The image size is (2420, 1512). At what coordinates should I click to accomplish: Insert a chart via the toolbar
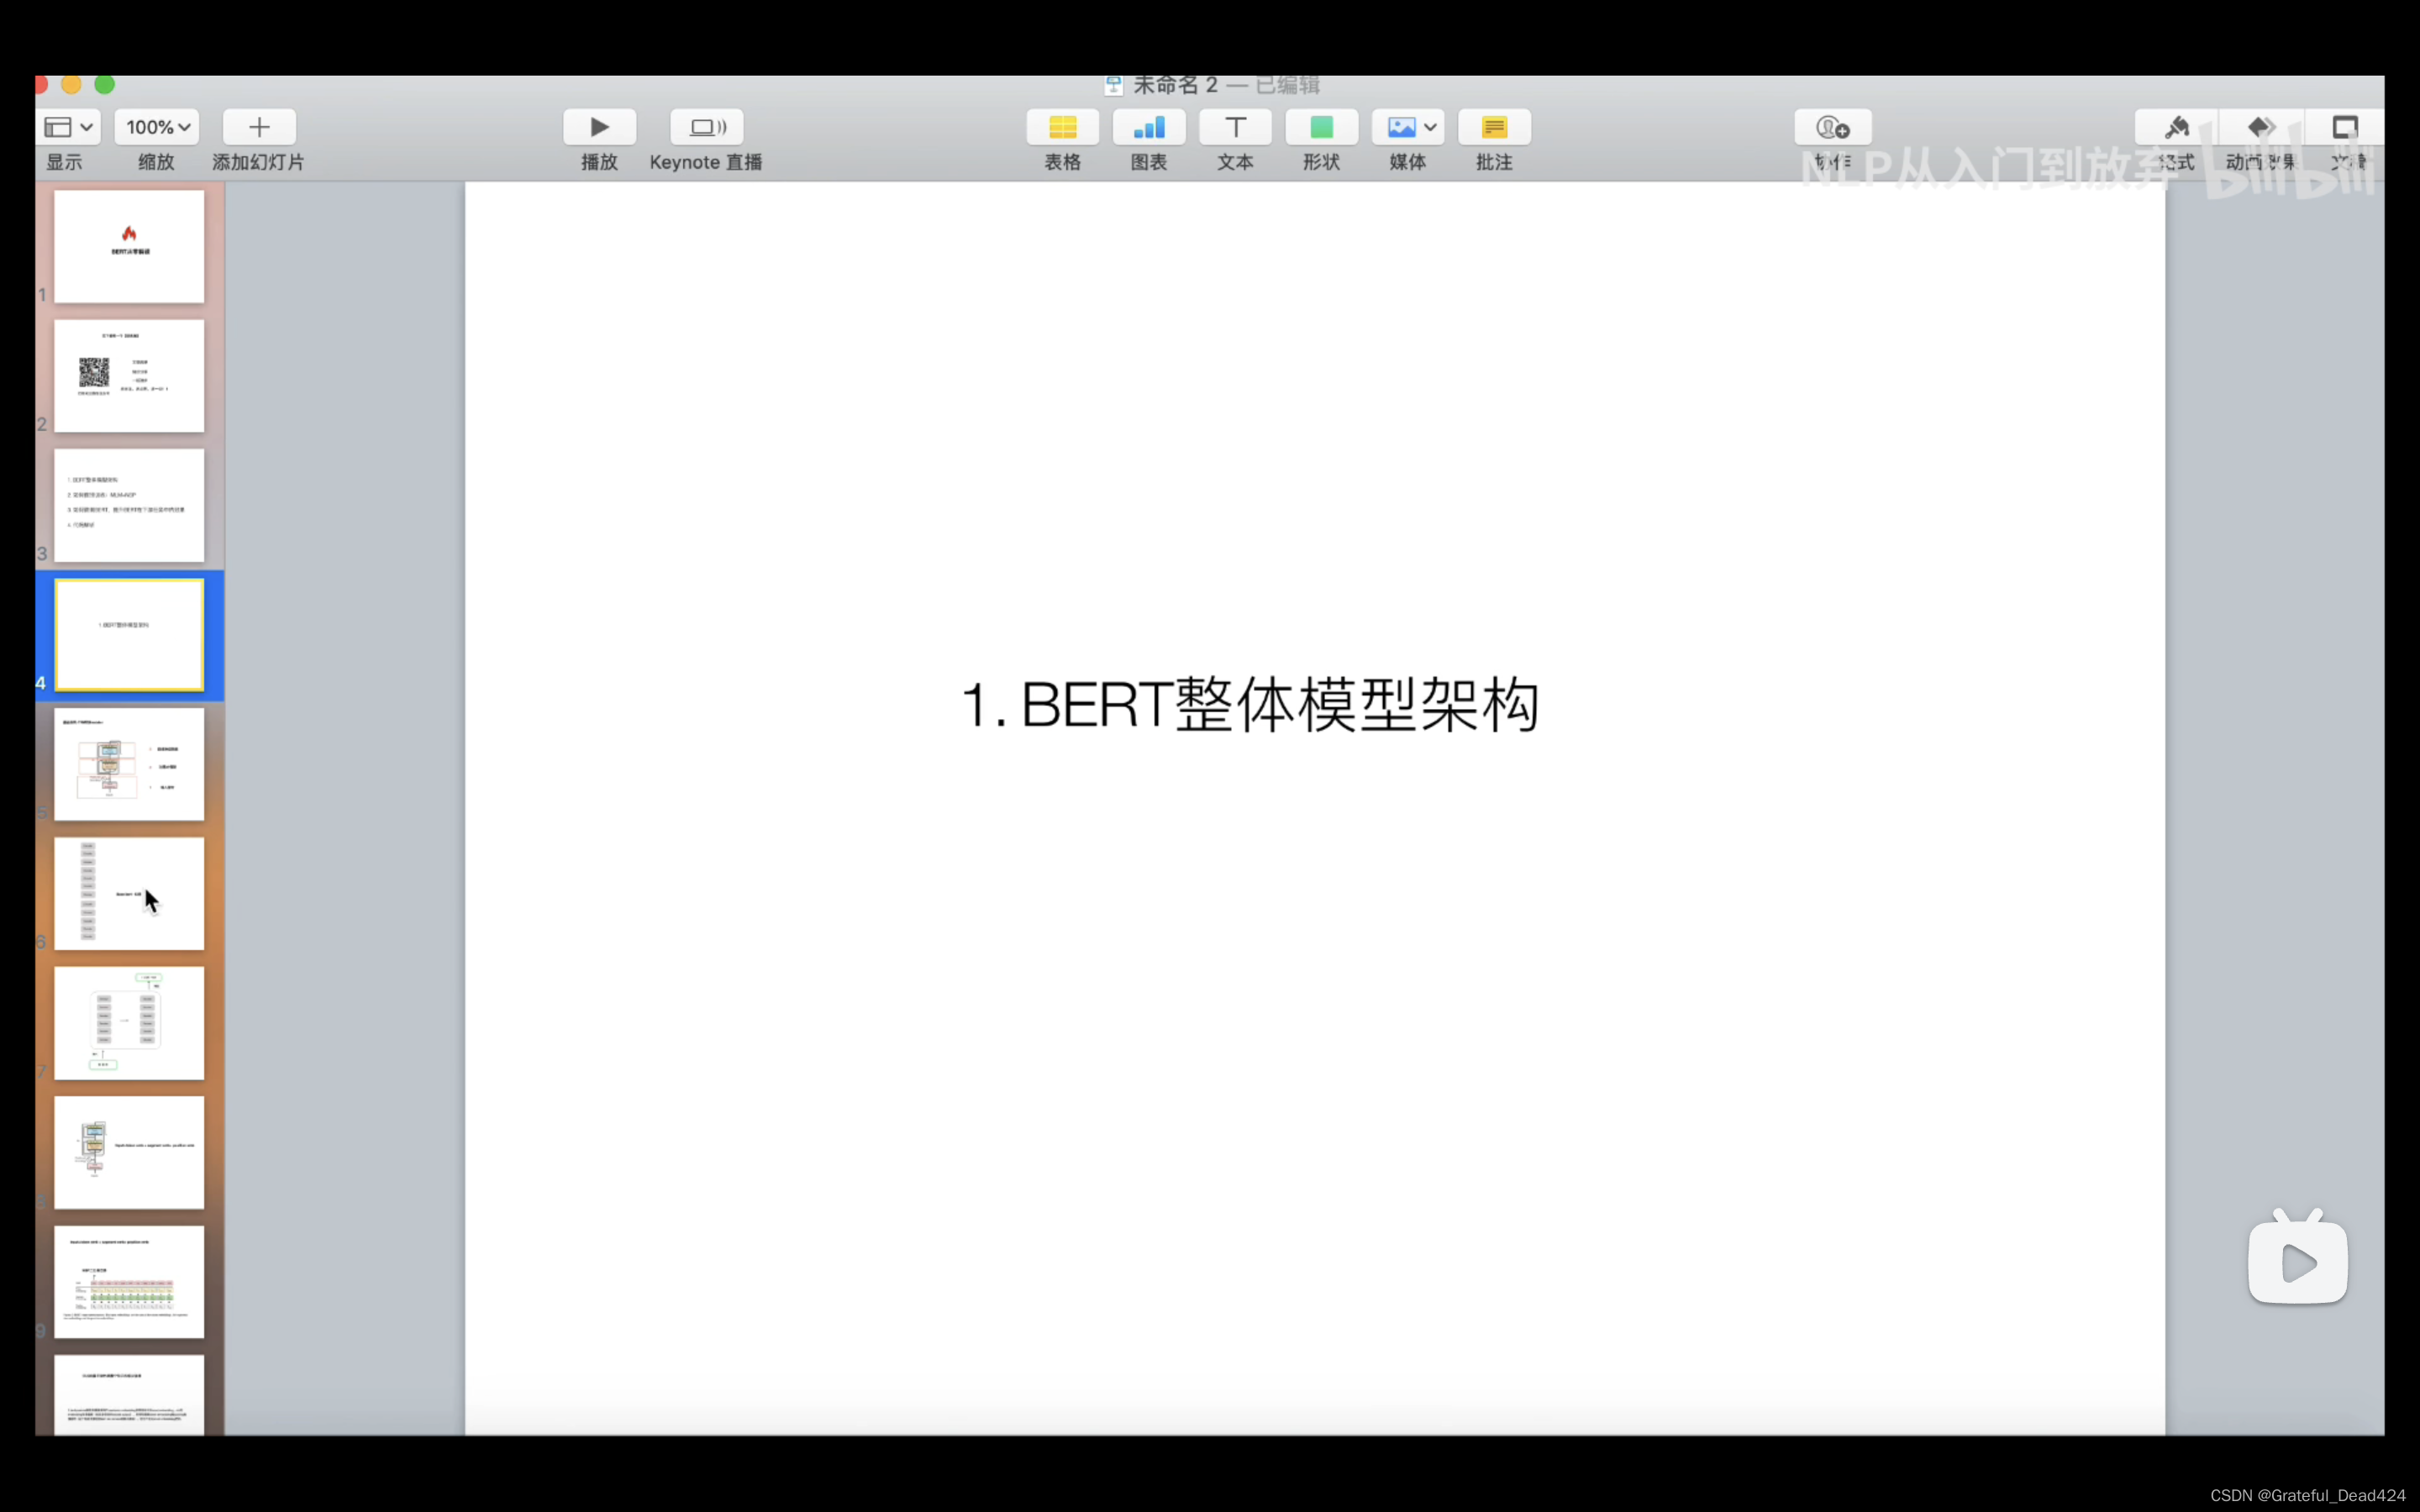coord(1149,127)
